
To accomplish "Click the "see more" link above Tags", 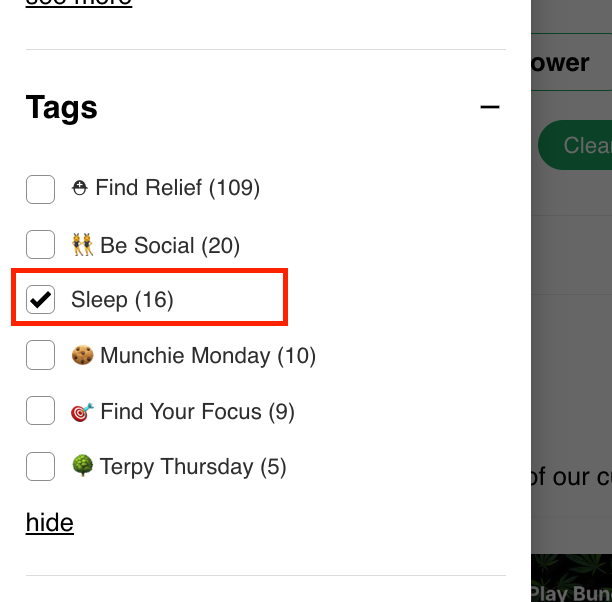I will 78,2.
